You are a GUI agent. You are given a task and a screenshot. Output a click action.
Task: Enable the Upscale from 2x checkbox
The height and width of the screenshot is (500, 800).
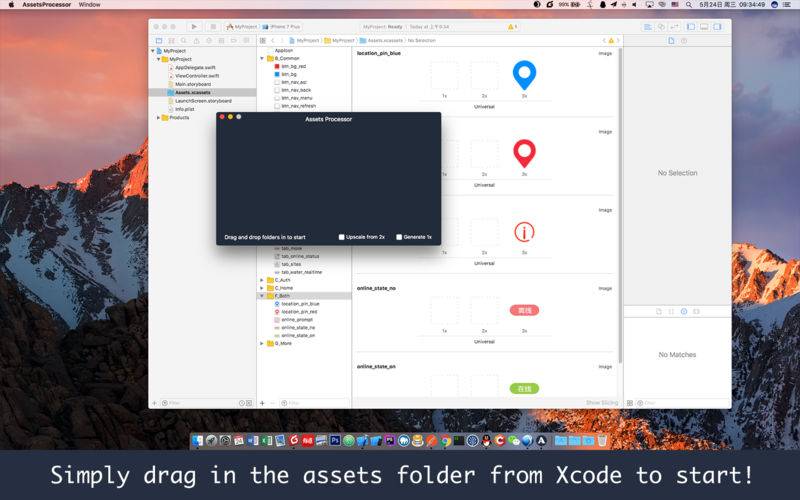tap(341, 237)
